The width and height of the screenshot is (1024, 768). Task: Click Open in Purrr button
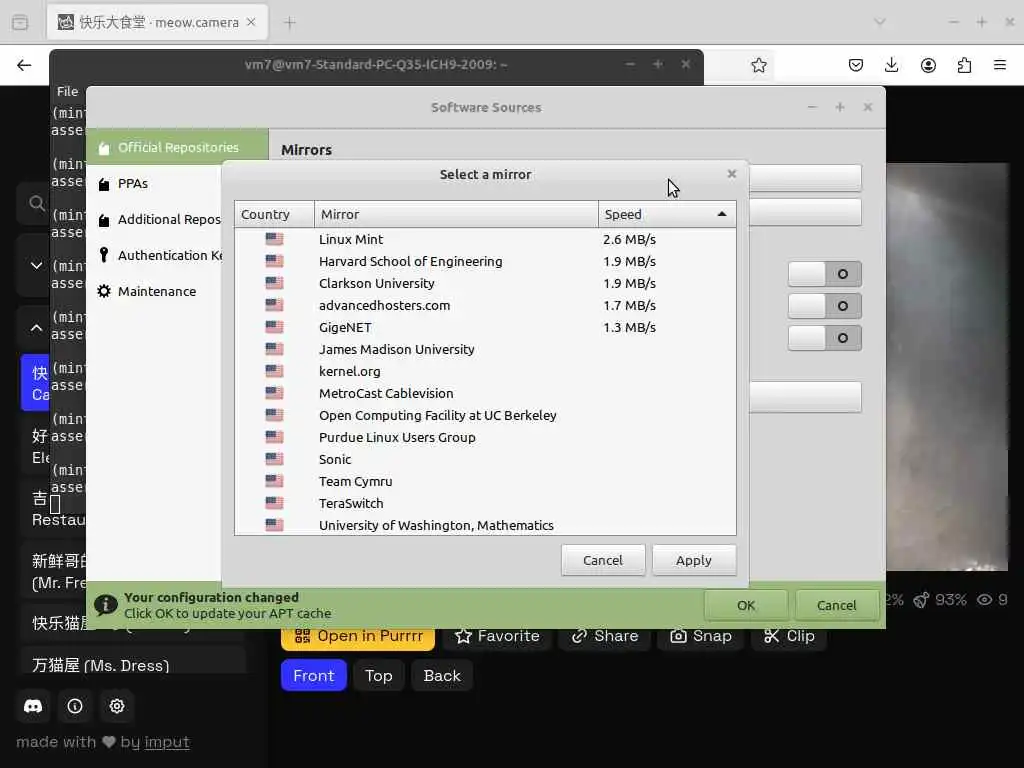[358, 637]
